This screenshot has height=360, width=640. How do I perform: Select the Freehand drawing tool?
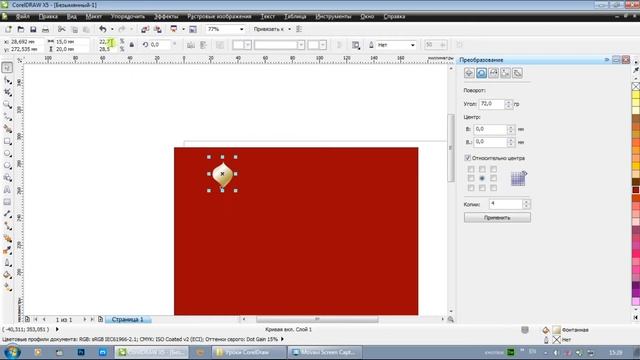(7, 117)
